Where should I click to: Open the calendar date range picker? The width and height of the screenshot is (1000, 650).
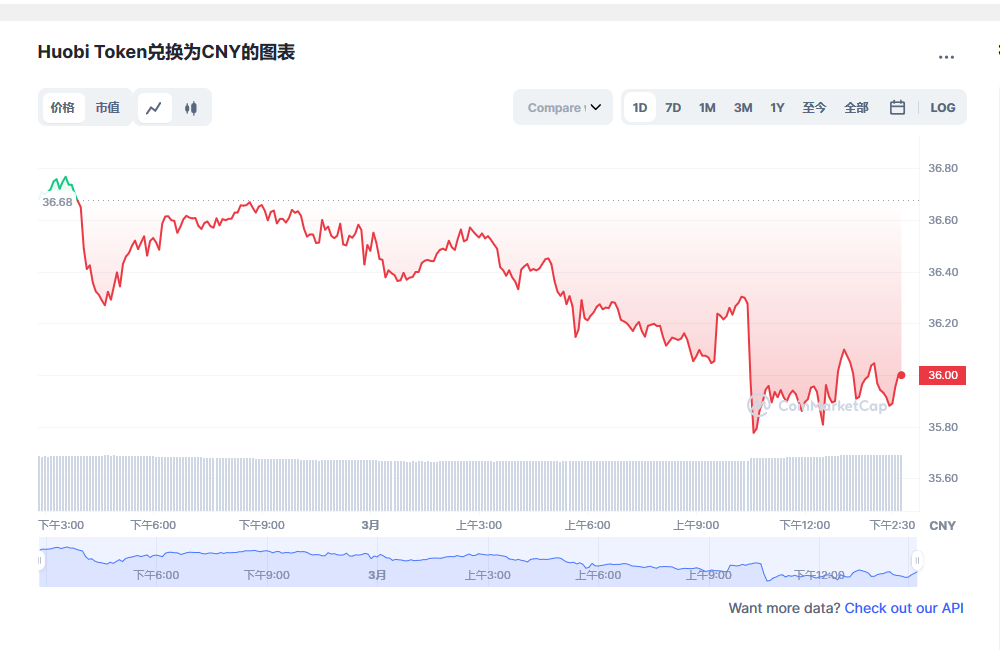coord(897,107)
